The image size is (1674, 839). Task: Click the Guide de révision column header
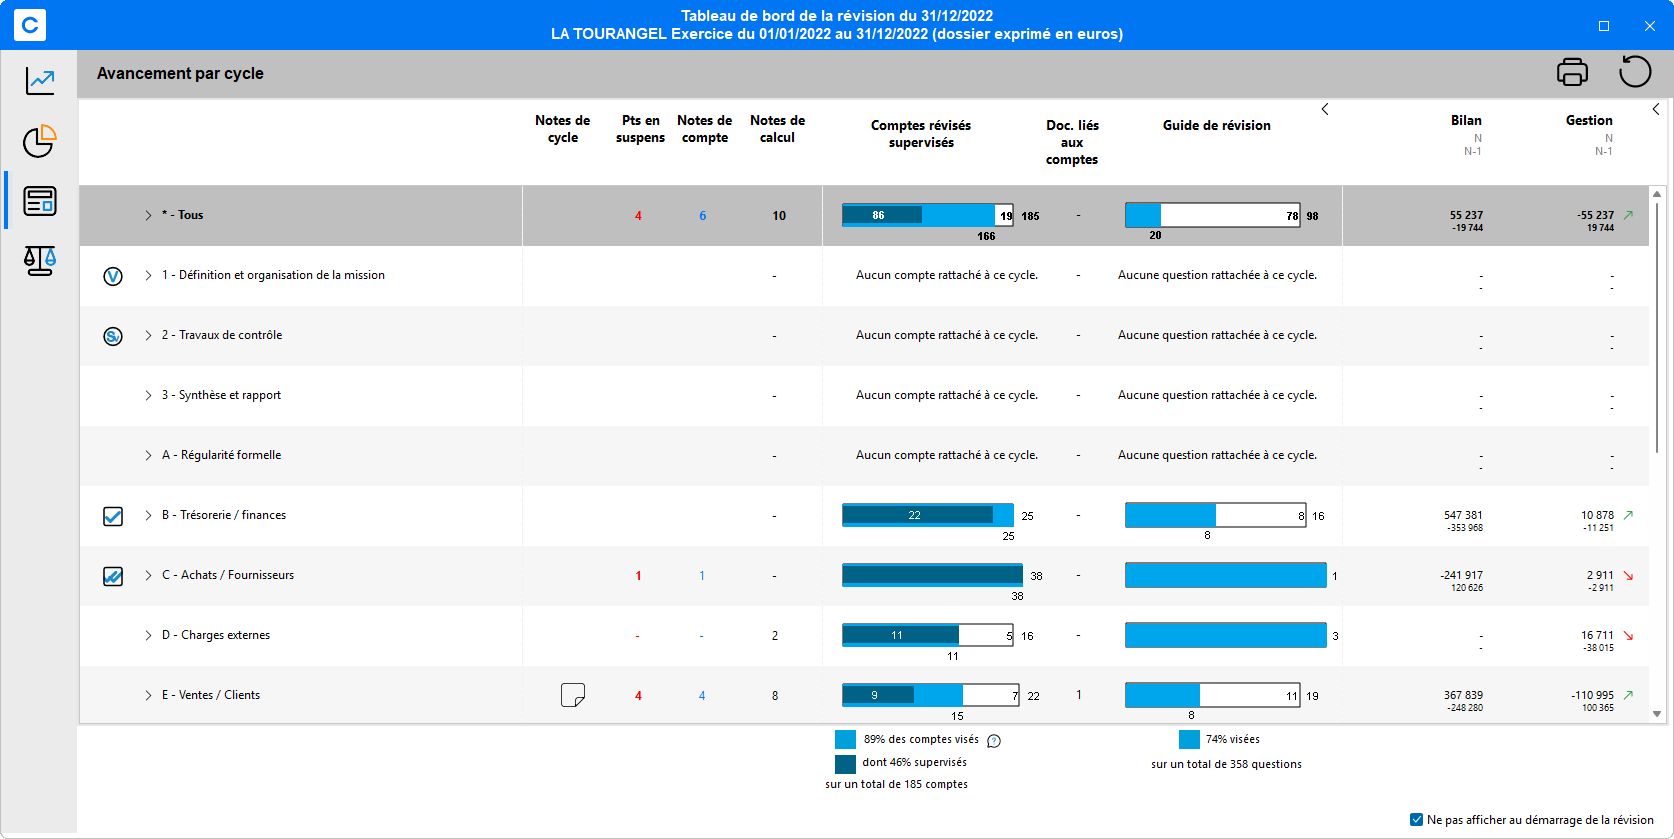pyautogui.click(x=1216, y=126)
